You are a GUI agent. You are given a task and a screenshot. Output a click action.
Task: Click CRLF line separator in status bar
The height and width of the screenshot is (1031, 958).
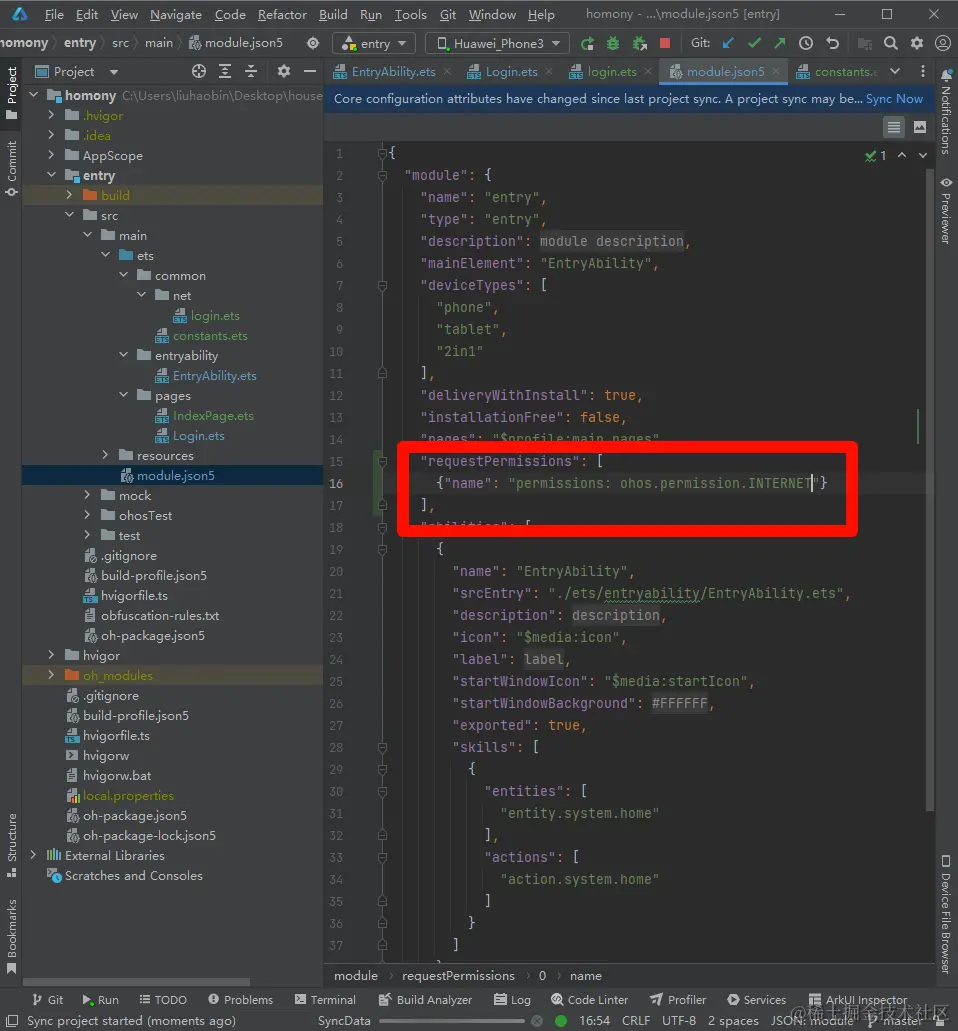tap(636, 1020)
